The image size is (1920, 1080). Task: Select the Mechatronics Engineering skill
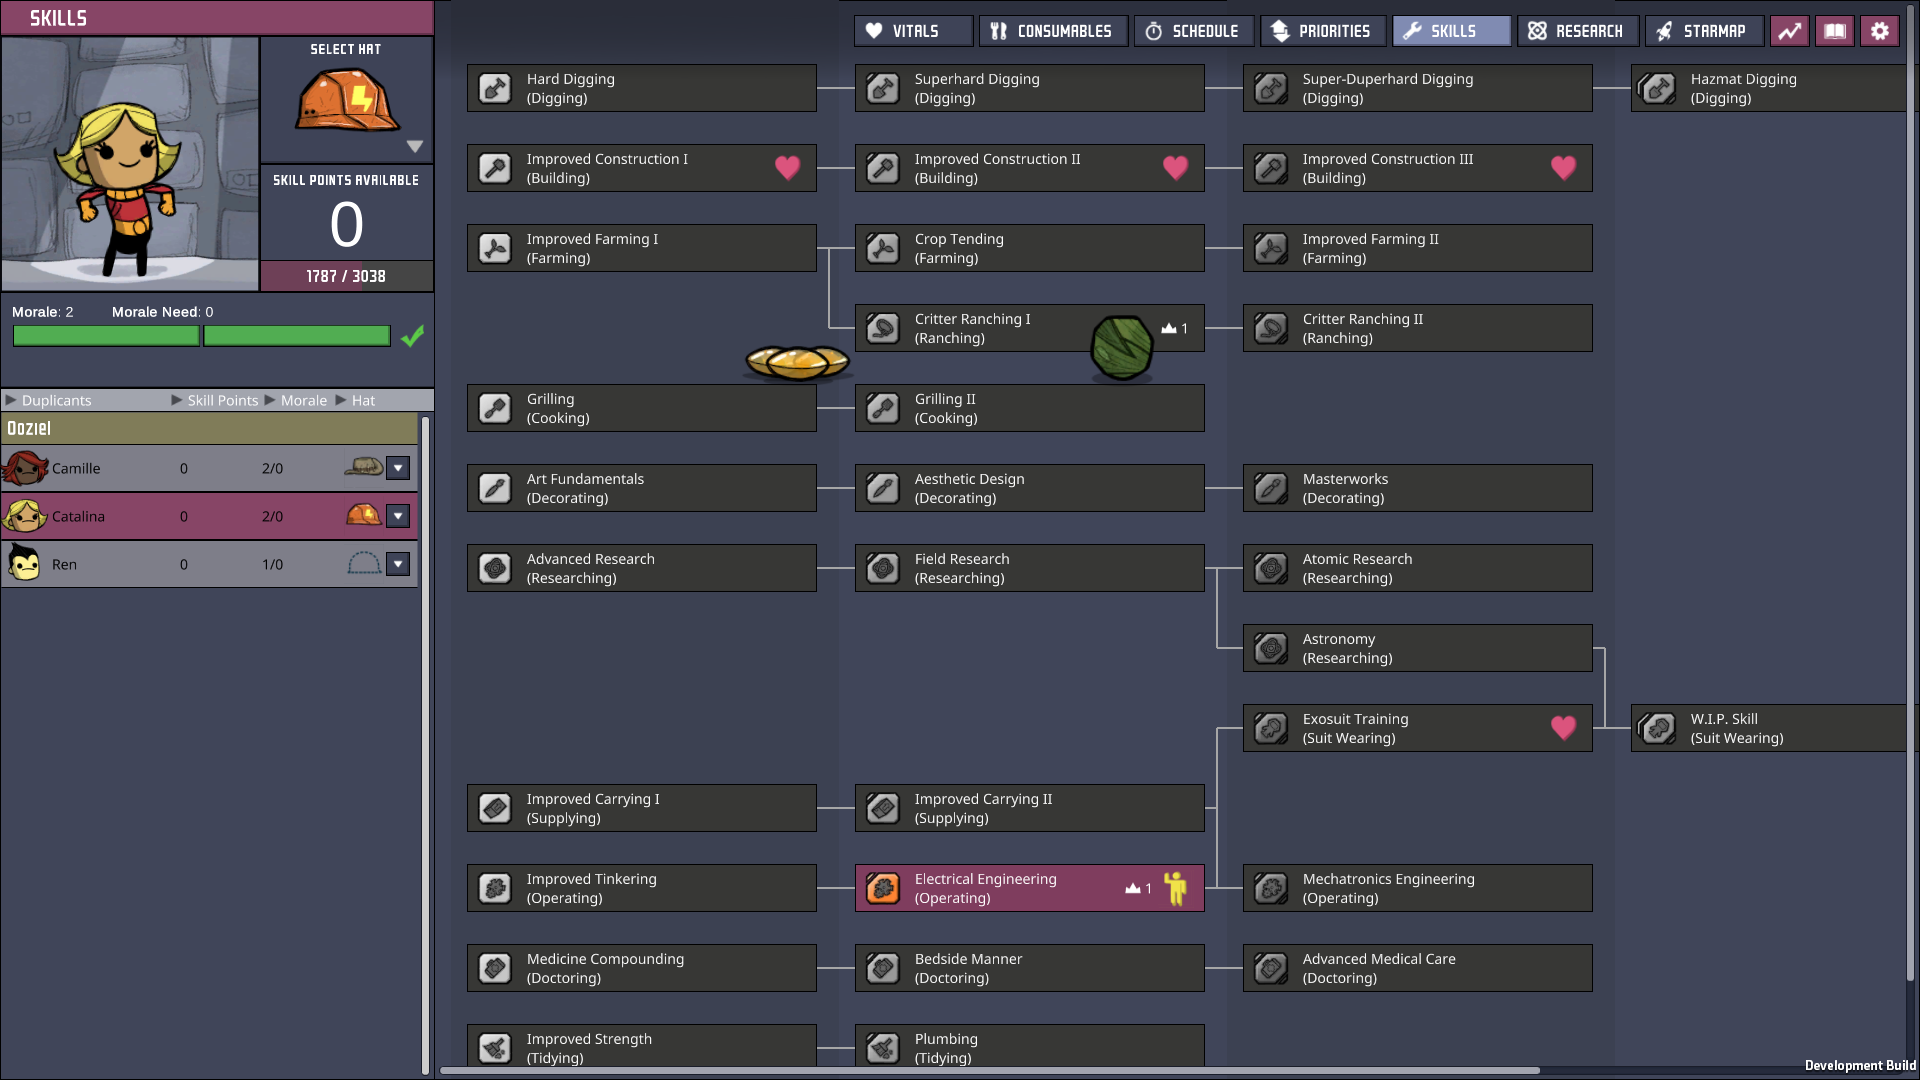click(x=1417, y=888)
